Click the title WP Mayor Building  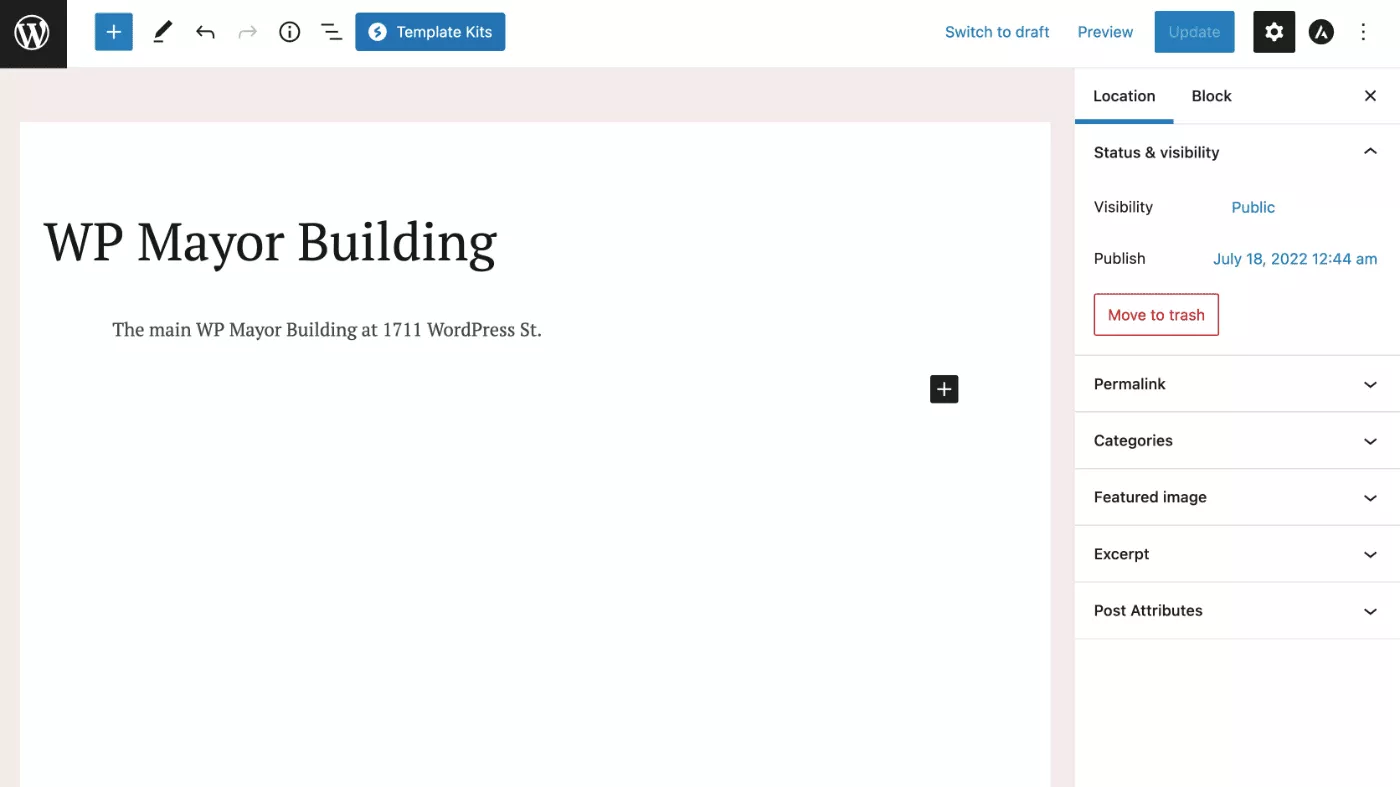[270, 242]
